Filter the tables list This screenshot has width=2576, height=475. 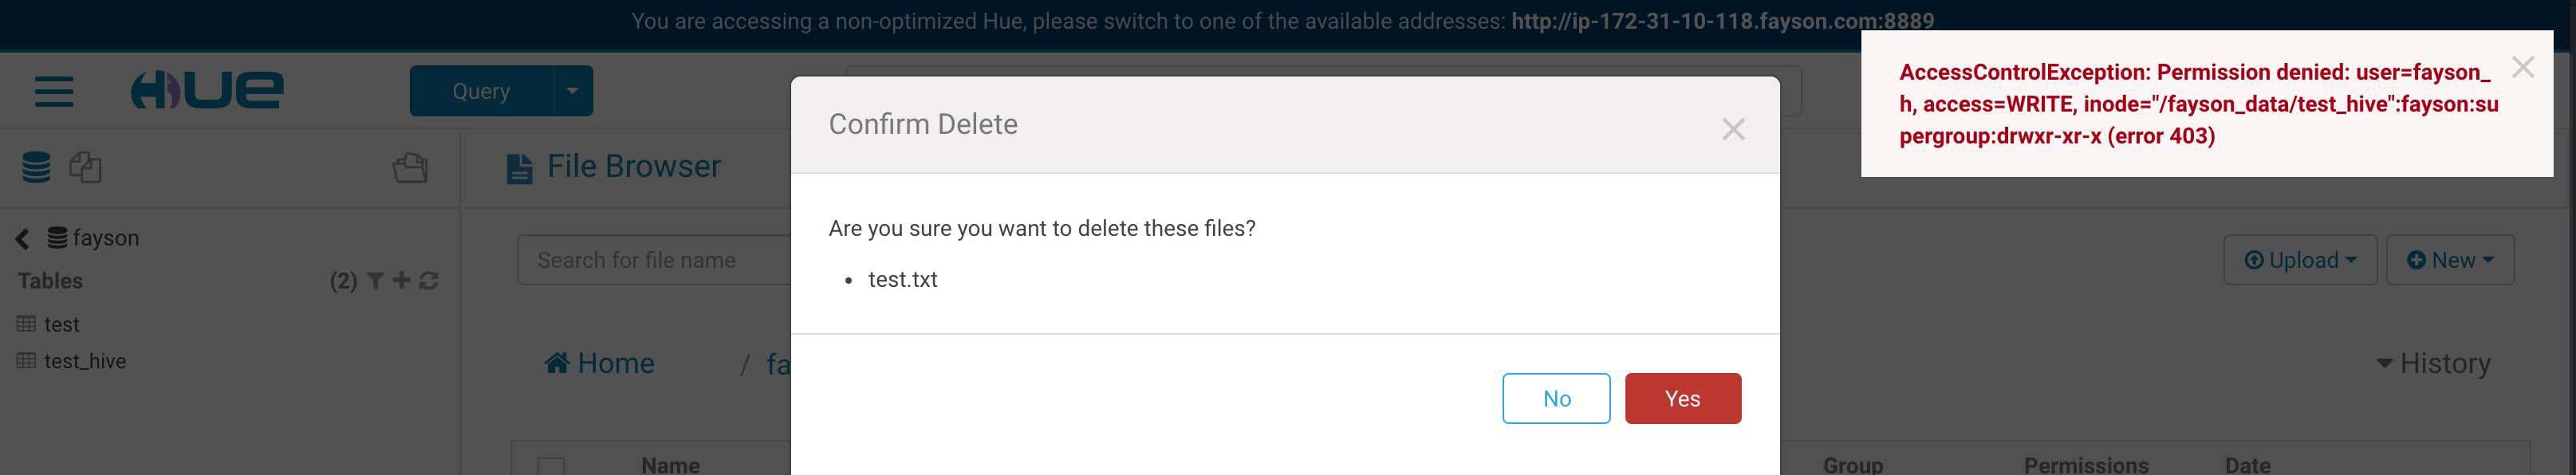[x=375, y=281]
